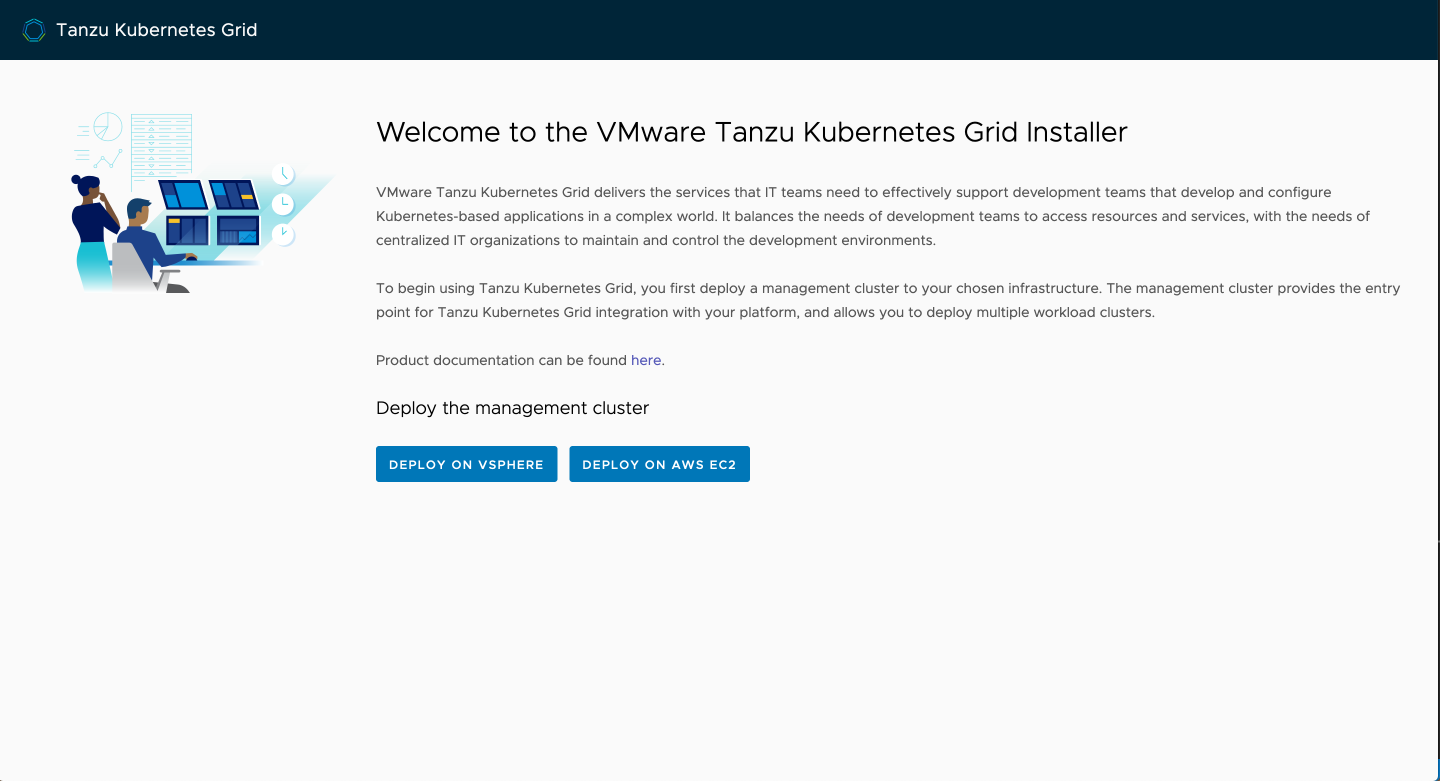Click the top clock icon in illustration
Image resolution: width=1440 pixels, height=781 pixels.
(x=284, y=175)
